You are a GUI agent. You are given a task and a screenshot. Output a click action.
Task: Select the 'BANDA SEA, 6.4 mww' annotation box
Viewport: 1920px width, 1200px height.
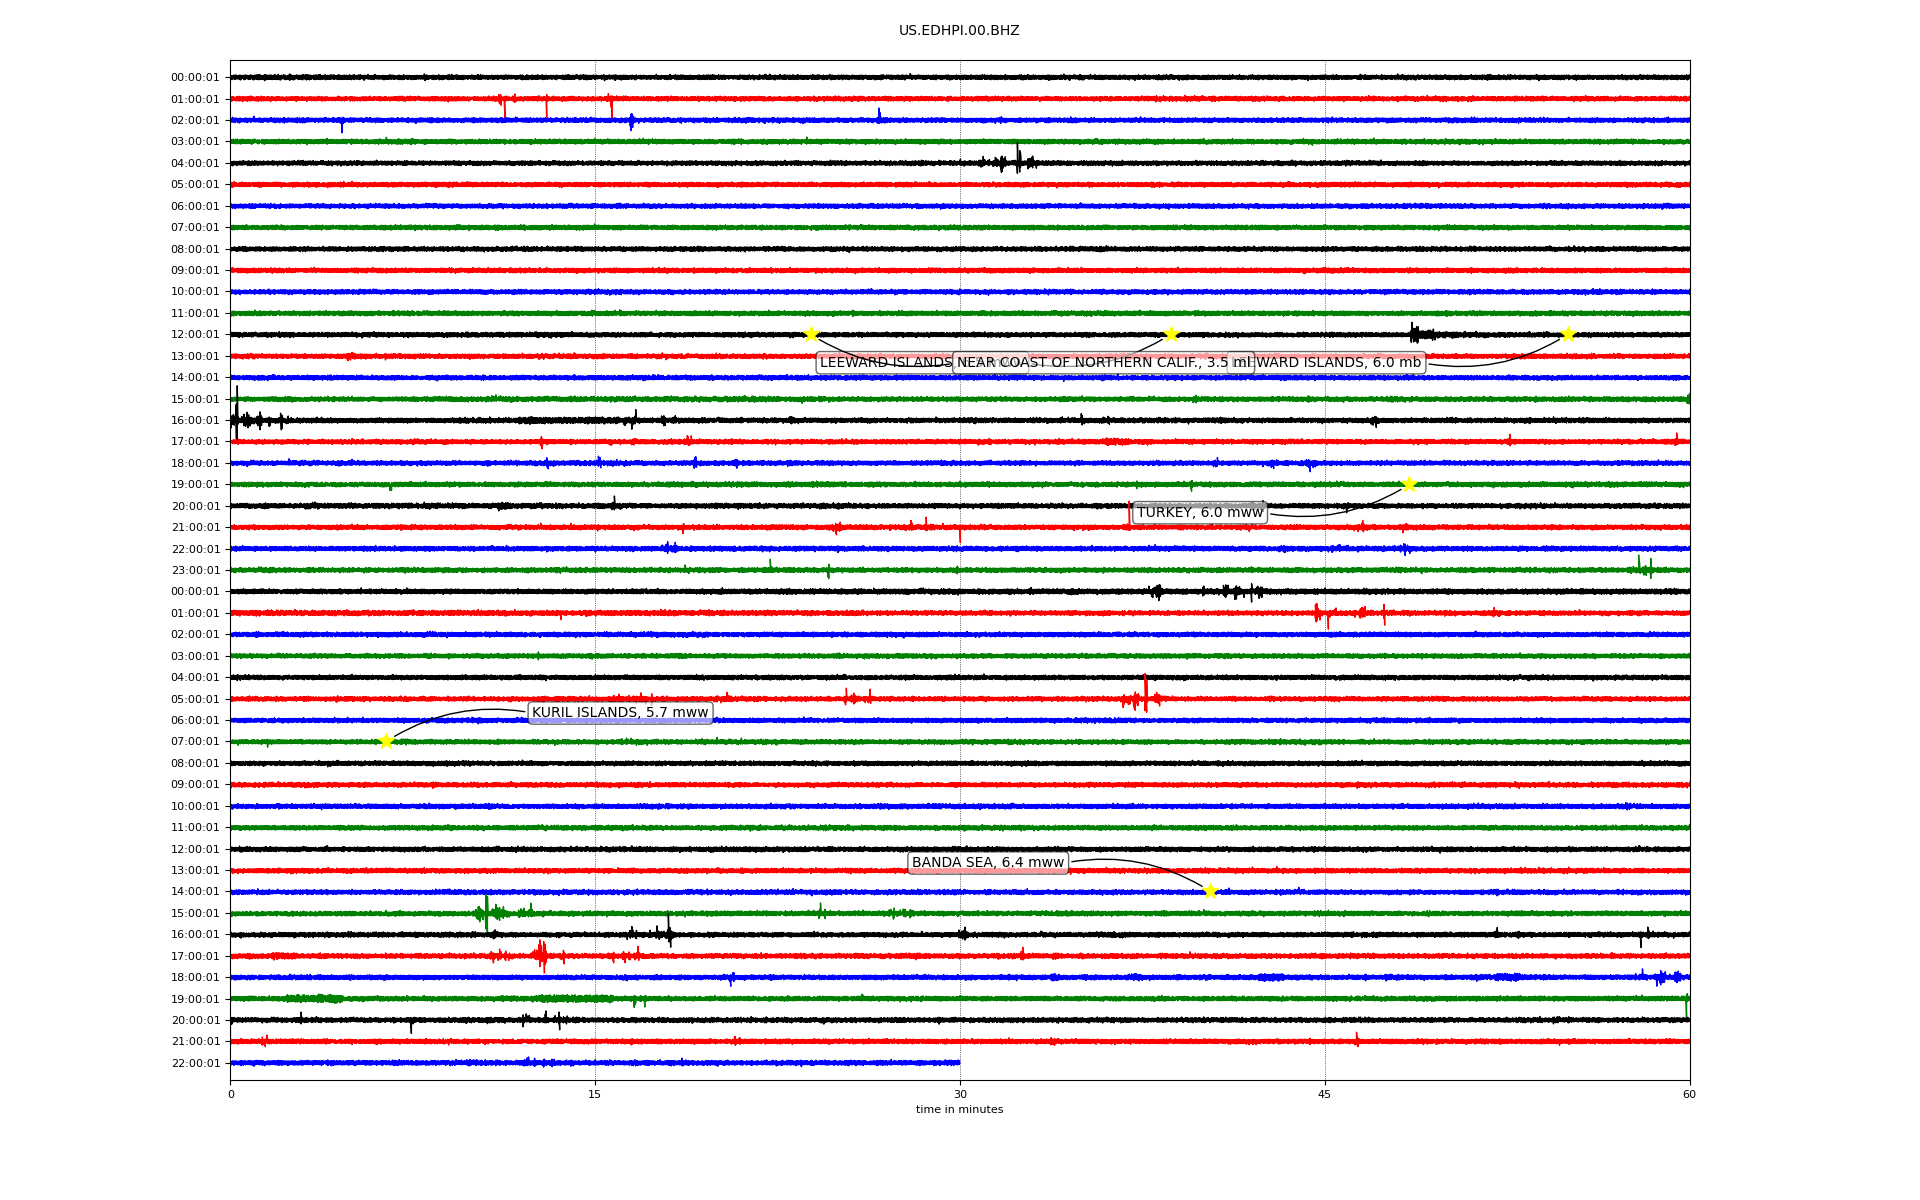tap(987, 863)
